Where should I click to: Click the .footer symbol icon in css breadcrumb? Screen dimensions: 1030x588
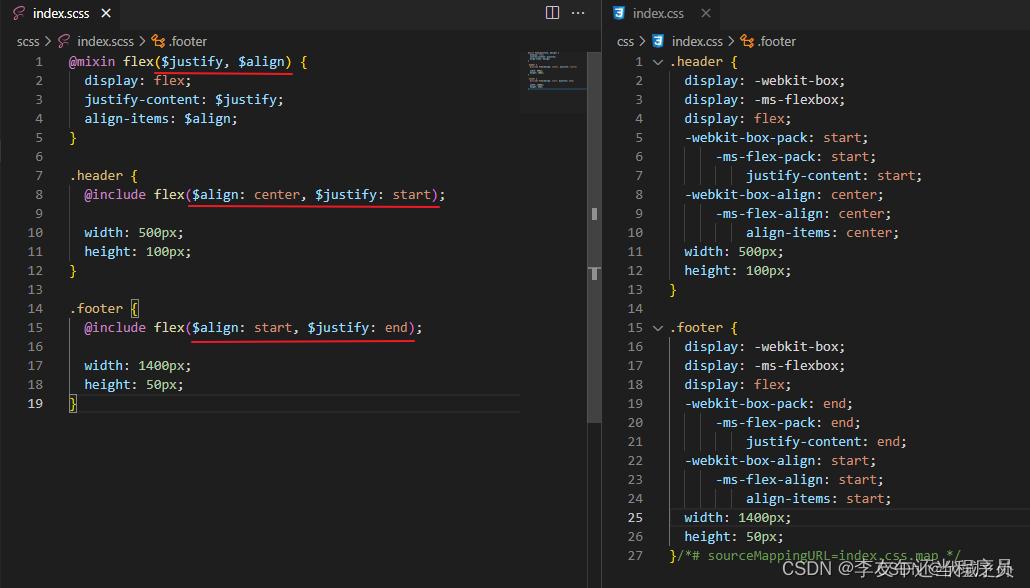tap(748, 41)
